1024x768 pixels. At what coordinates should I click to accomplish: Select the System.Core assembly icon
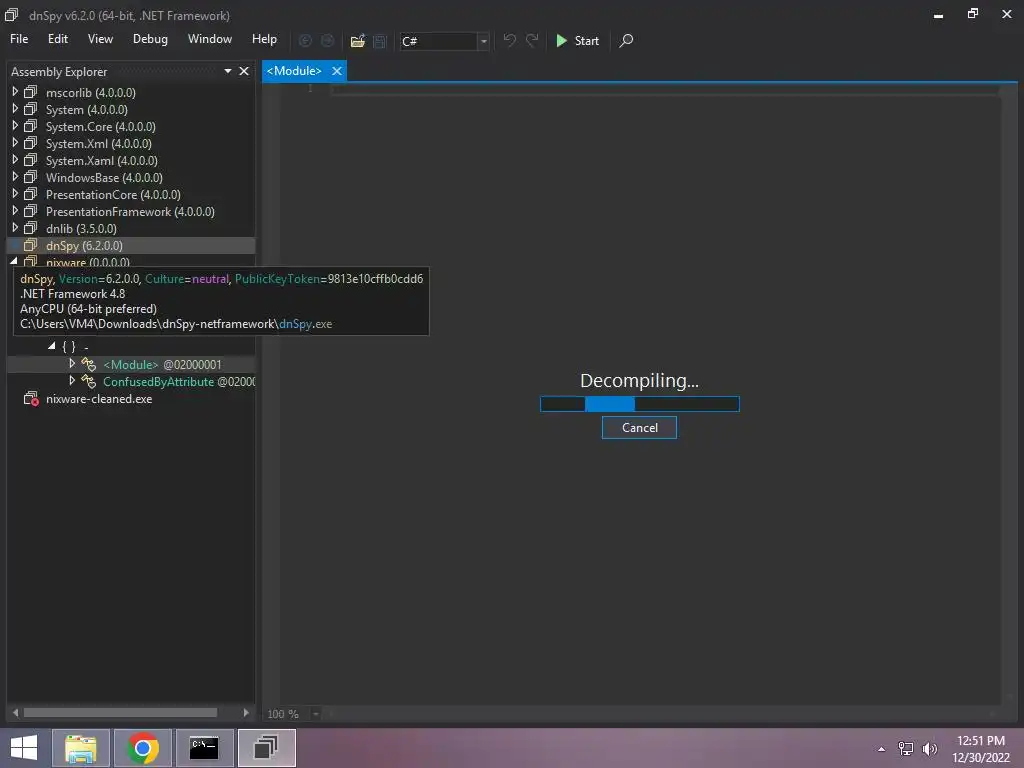(x=31, y=126)
